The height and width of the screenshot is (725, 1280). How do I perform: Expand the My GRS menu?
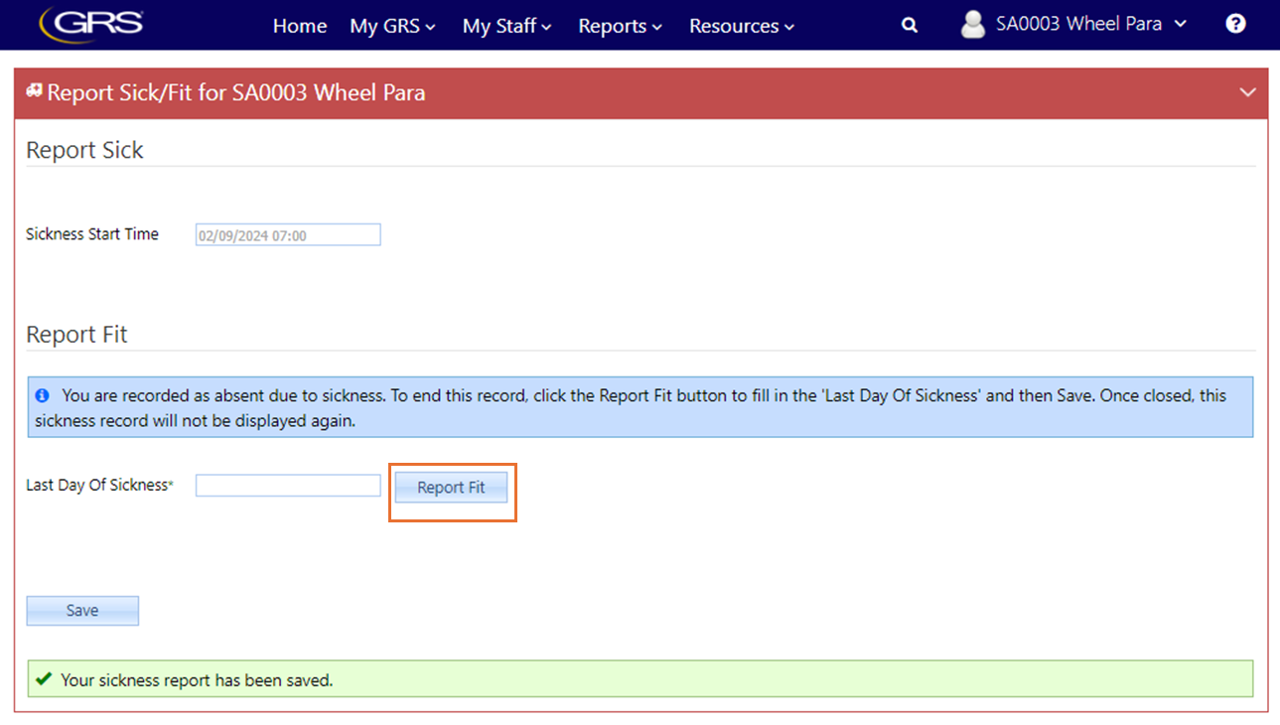click(x=392, y=26)
